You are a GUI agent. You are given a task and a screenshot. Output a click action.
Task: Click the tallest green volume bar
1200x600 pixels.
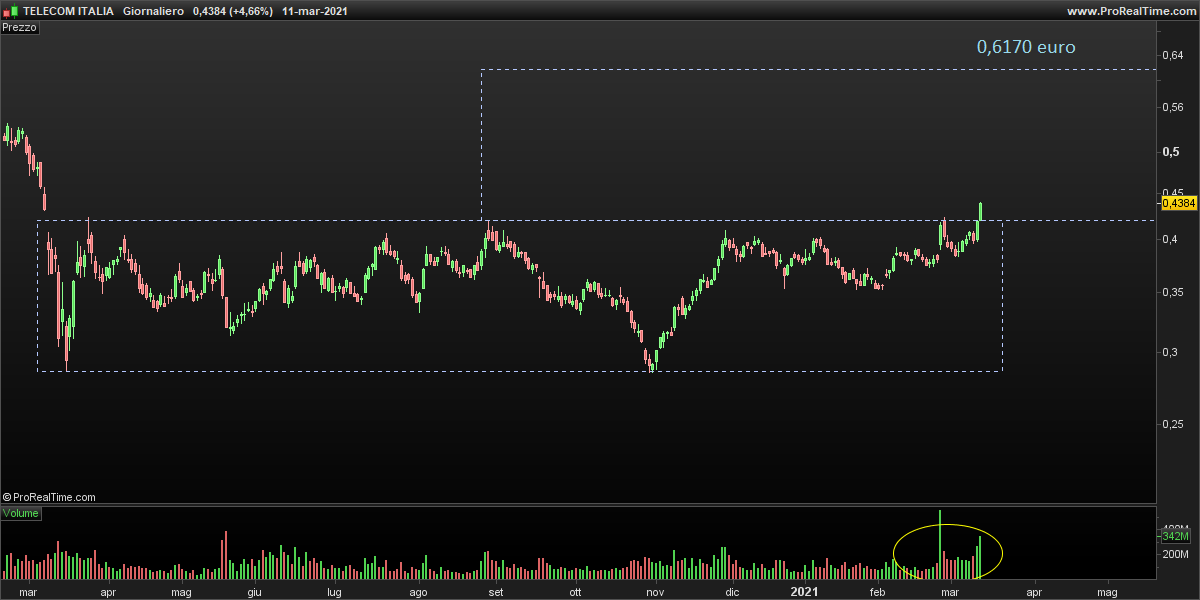pos(940,545)
